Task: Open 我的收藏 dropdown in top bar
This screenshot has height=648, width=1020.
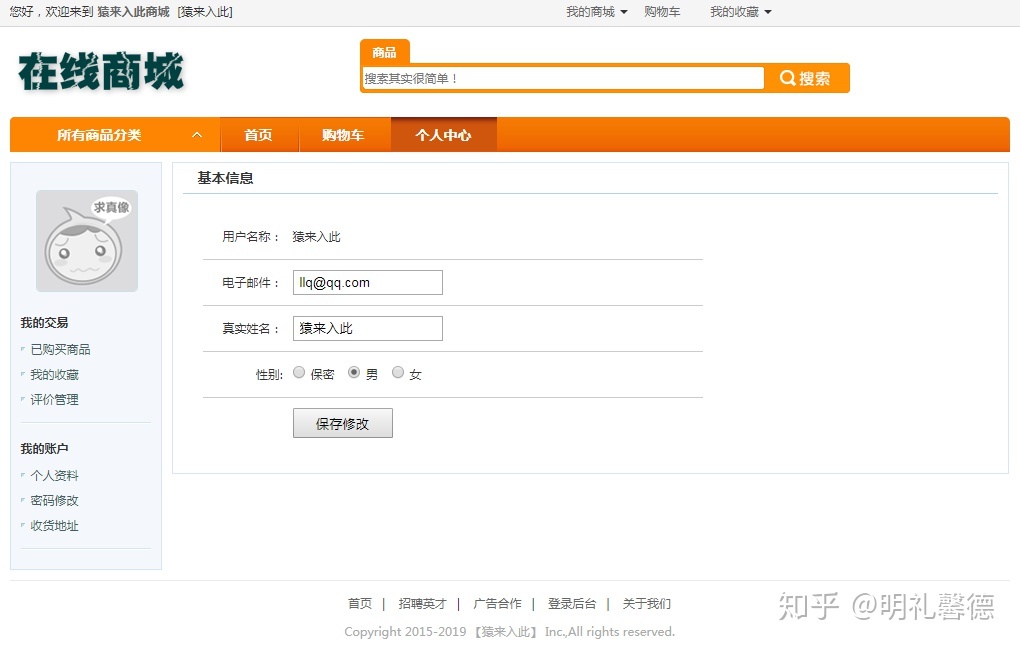Action: [x=740, y=12]
